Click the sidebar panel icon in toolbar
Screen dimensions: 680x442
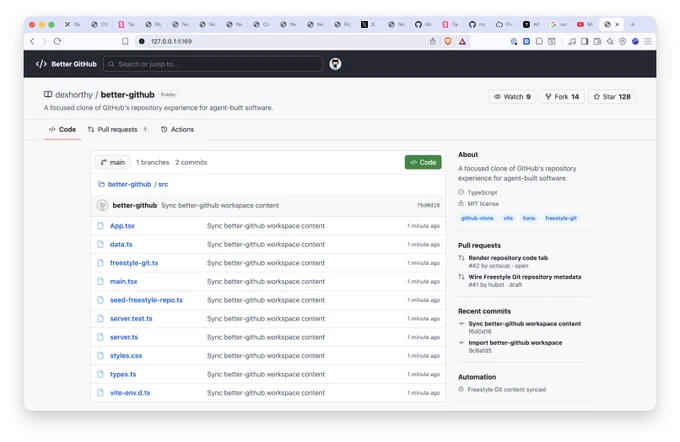585,41
